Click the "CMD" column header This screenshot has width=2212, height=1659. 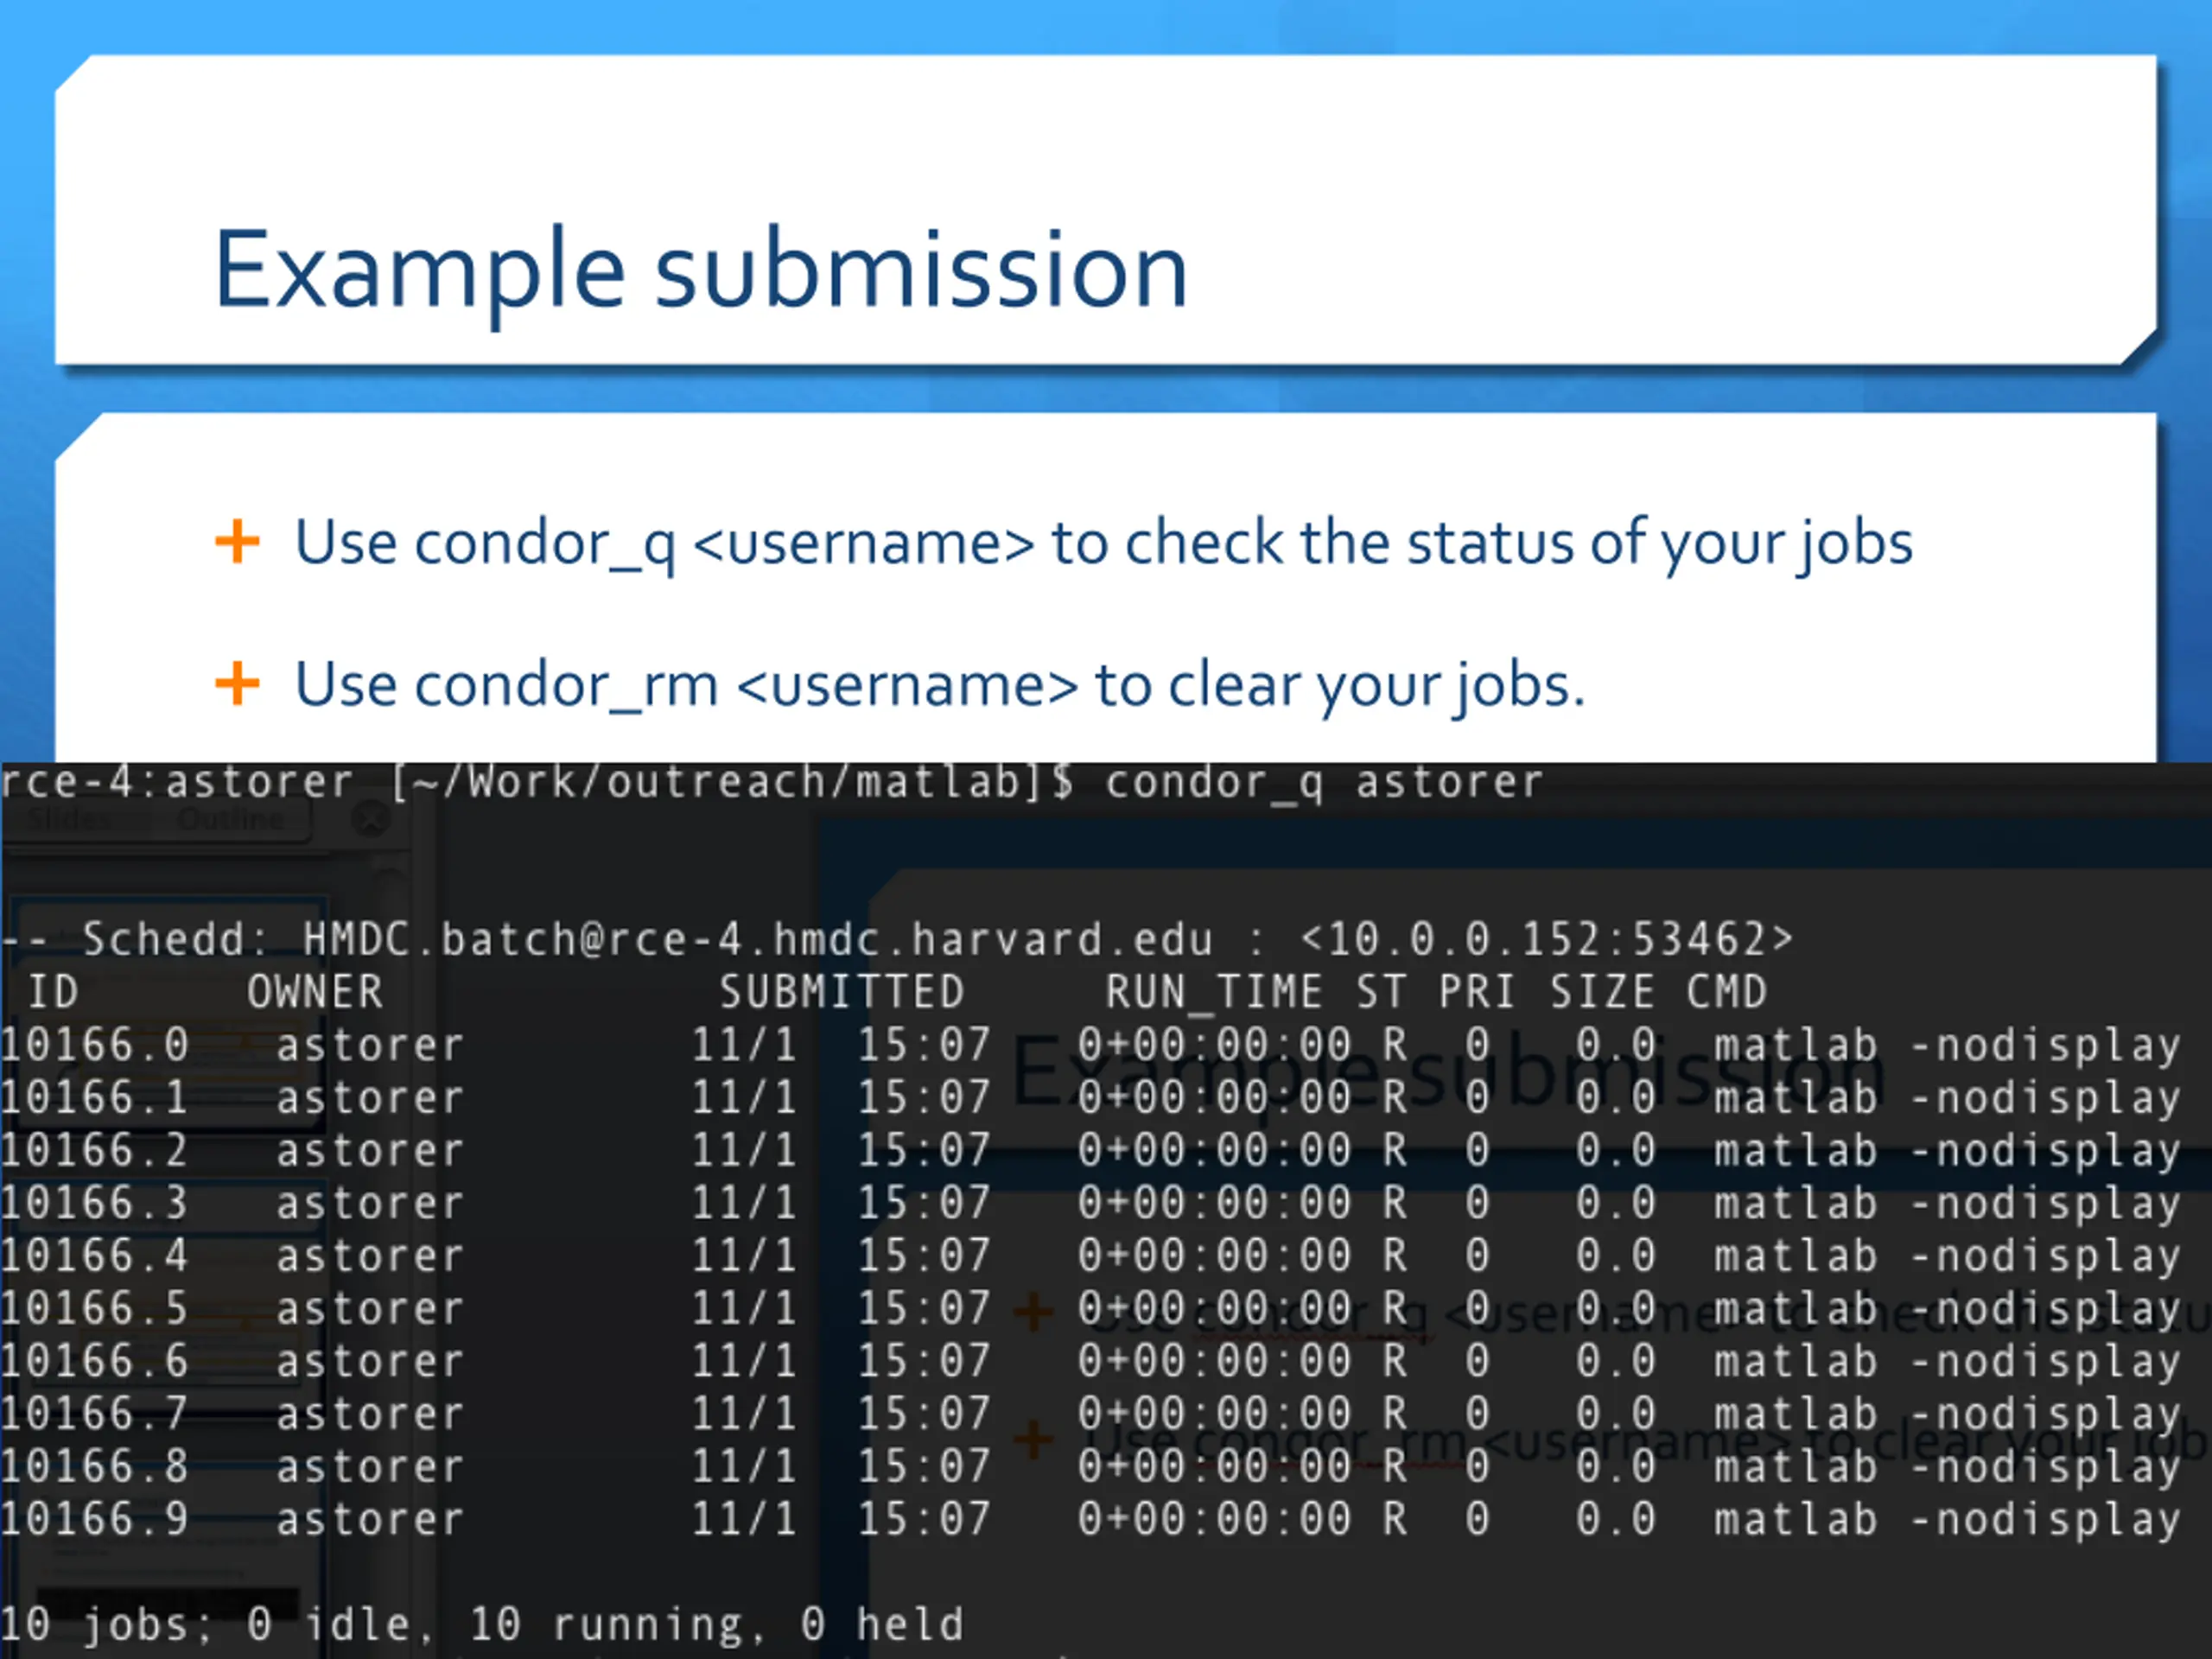point(1726,992)
